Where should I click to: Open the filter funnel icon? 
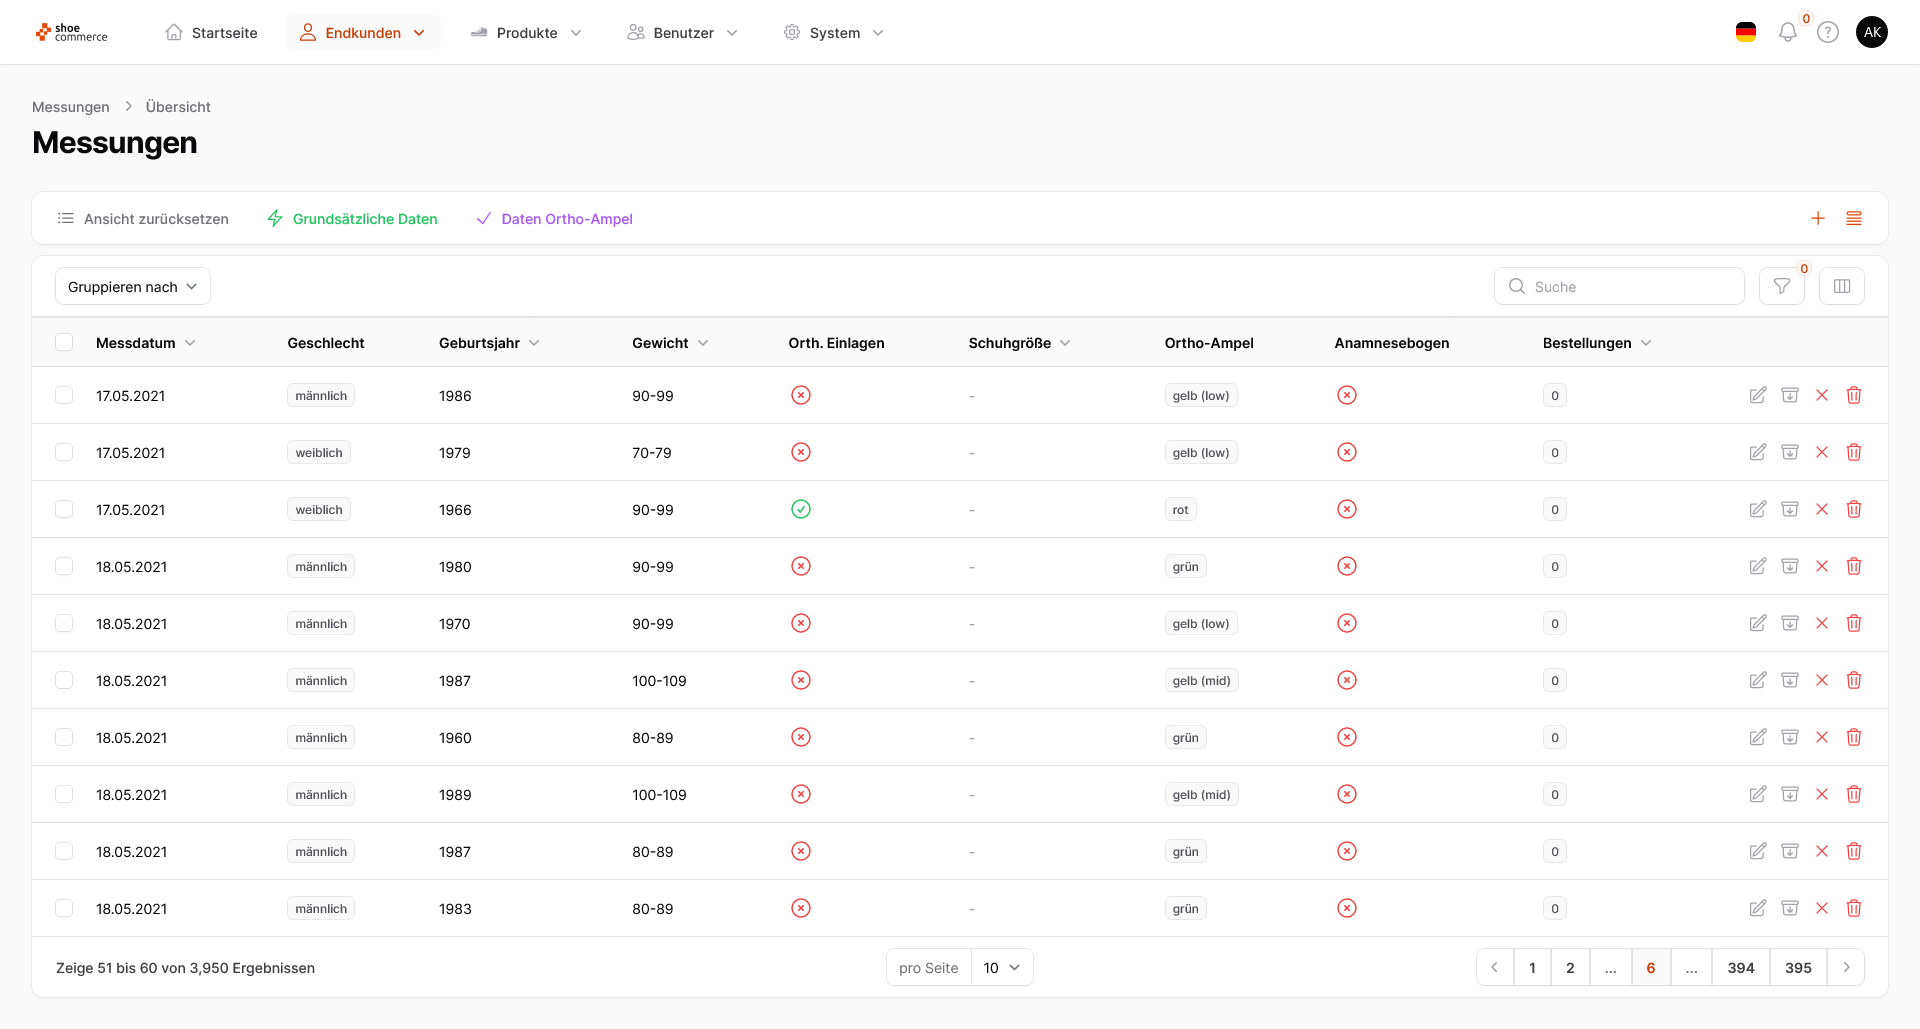click(x=1781, y=287)
